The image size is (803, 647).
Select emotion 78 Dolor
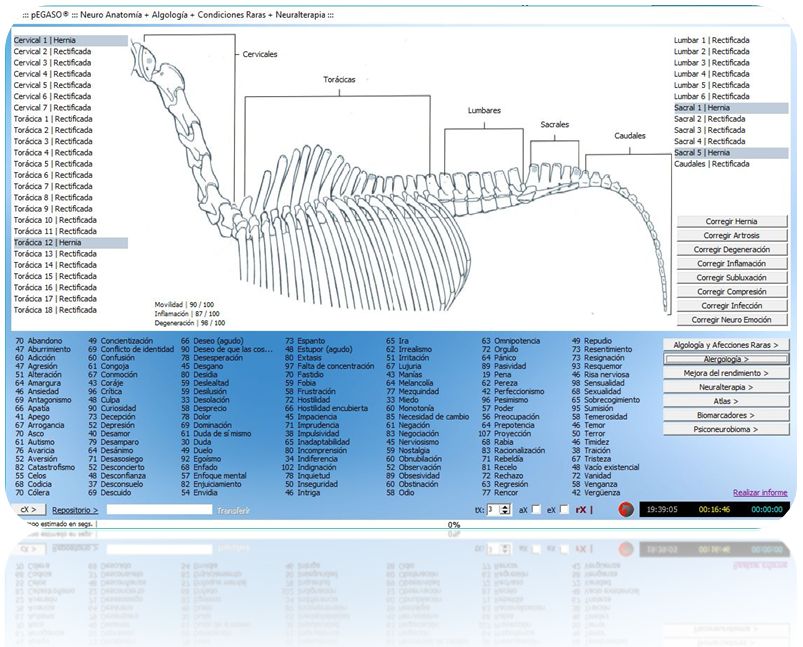[x=196, y=416]
